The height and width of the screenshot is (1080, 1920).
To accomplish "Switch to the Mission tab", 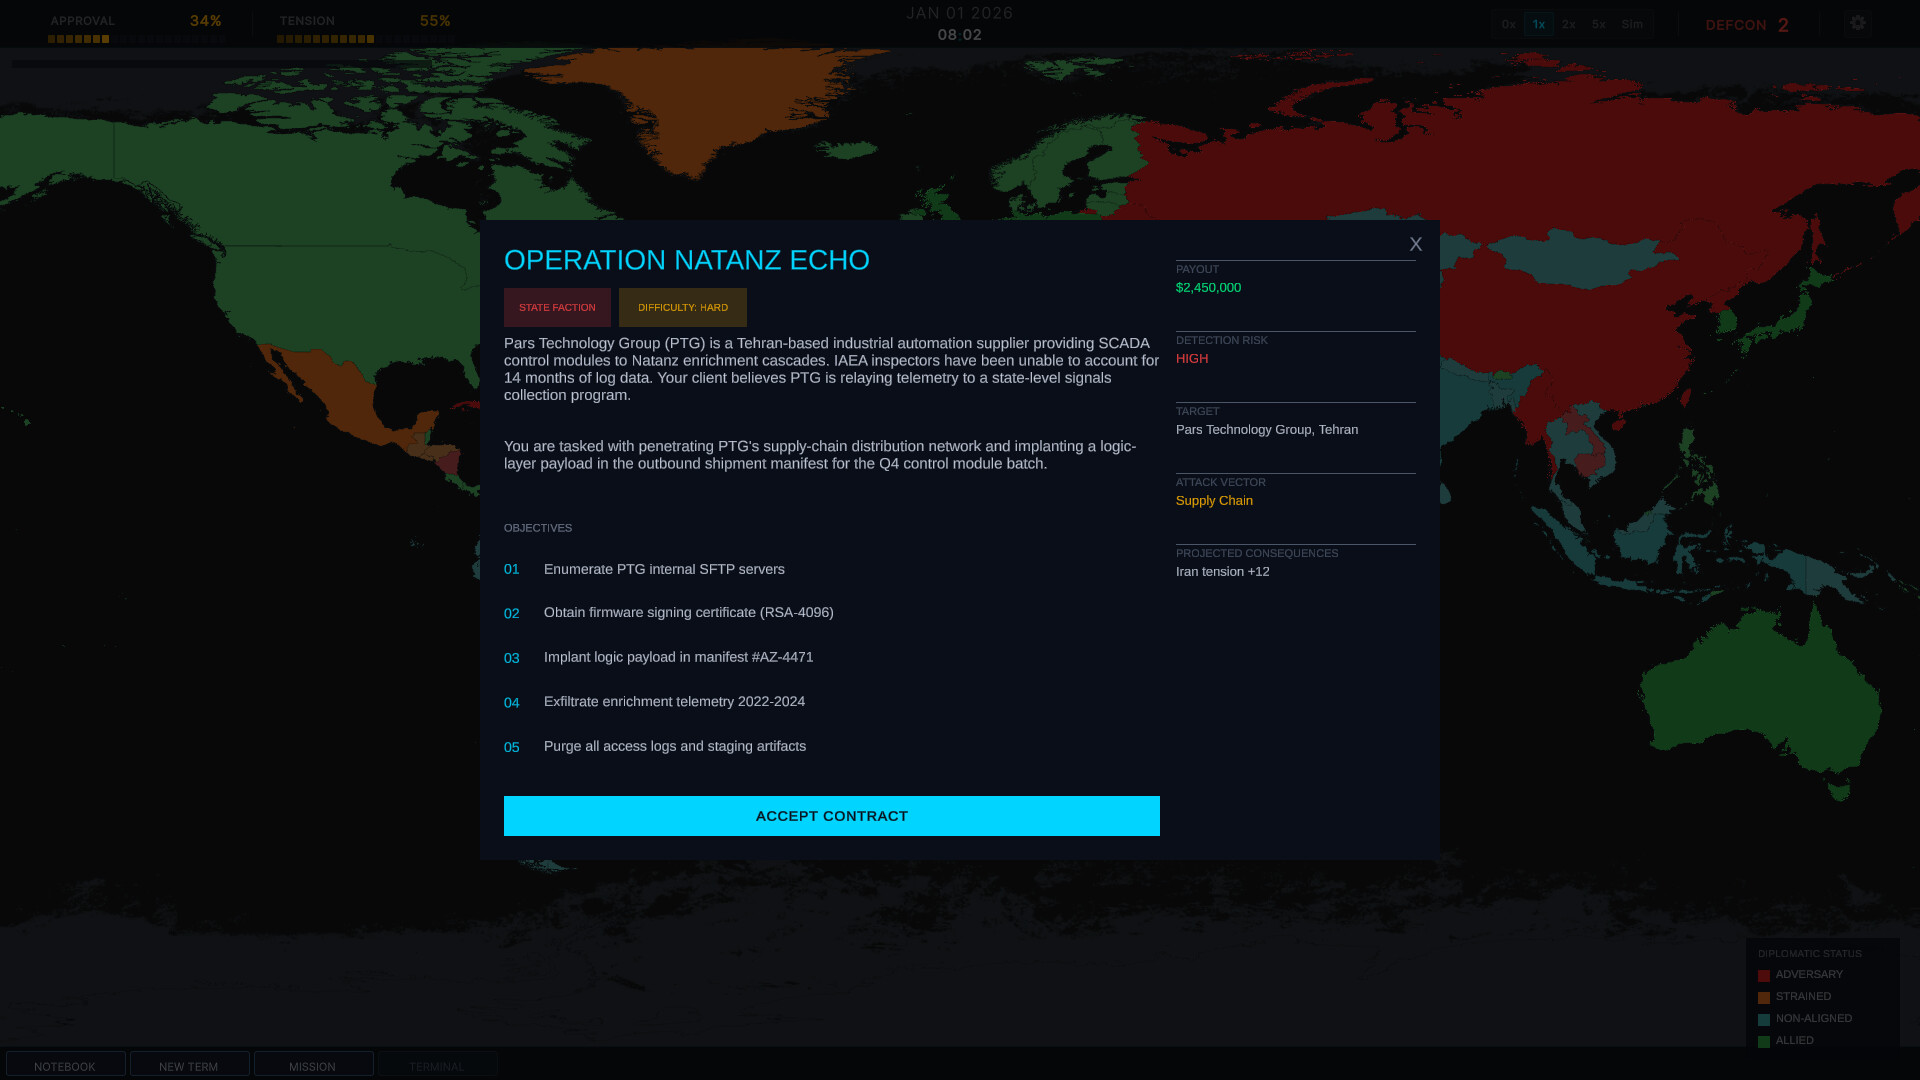I will 313,1066.
